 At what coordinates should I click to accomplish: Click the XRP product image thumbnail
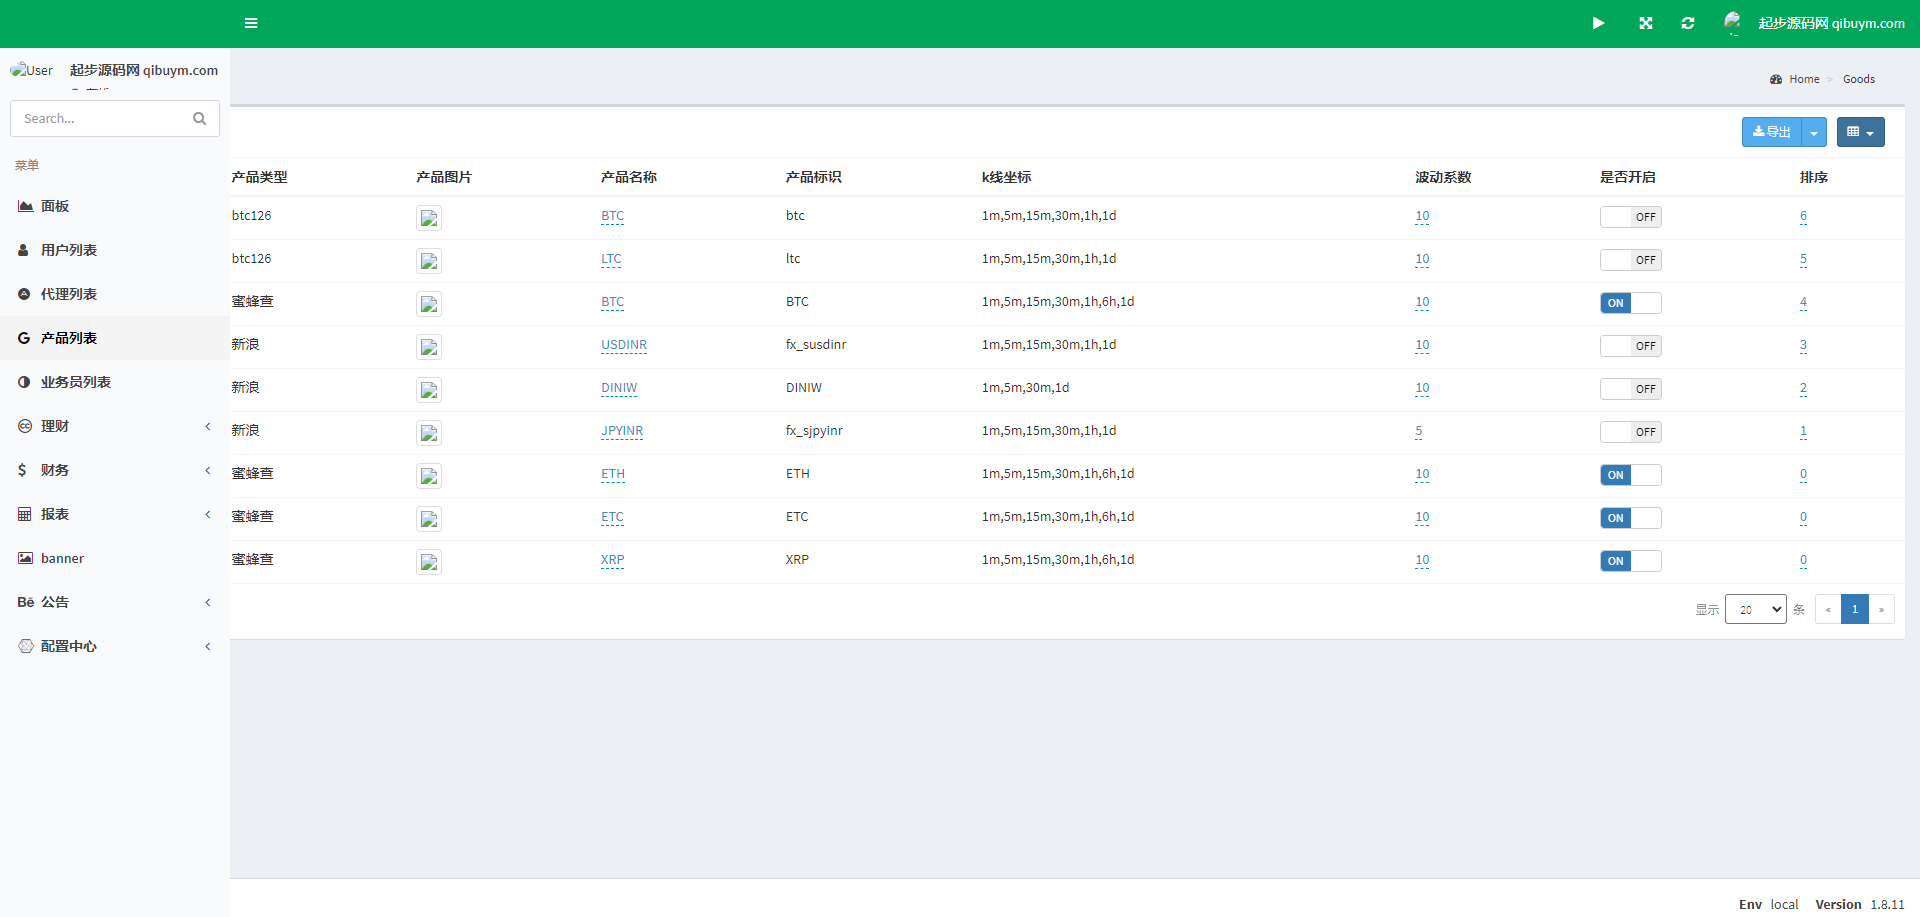429,562
